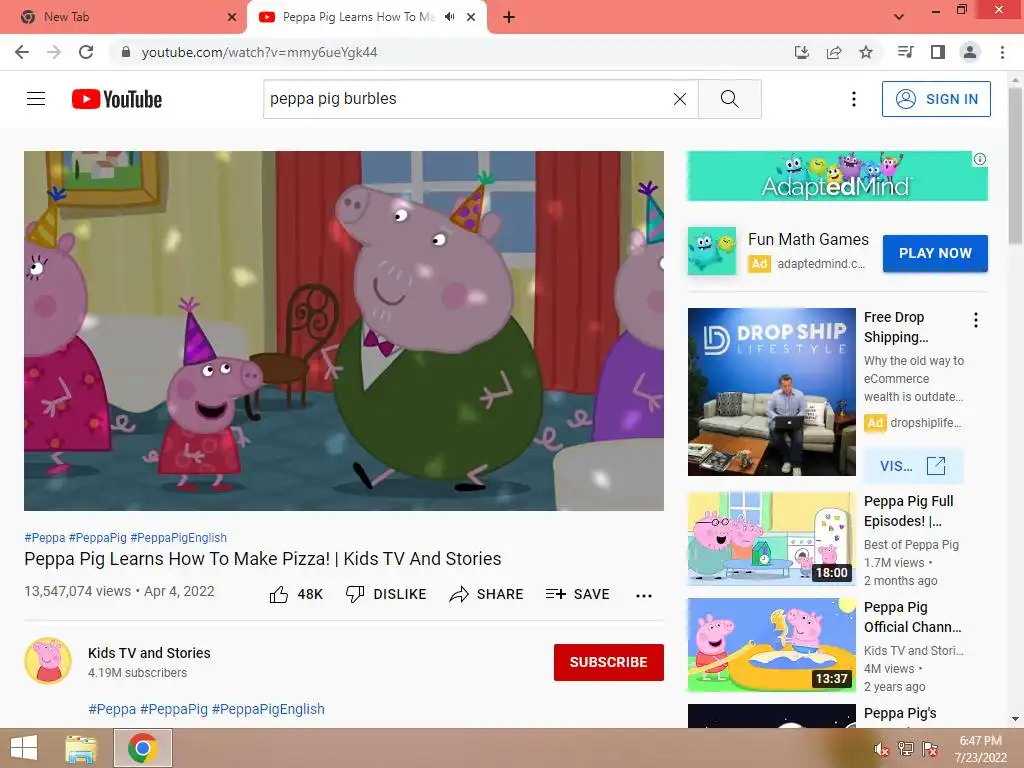Subscribe to Kids TV and Stories
The width and height of the screenshot is (1024, 768).
coord(609,662)
